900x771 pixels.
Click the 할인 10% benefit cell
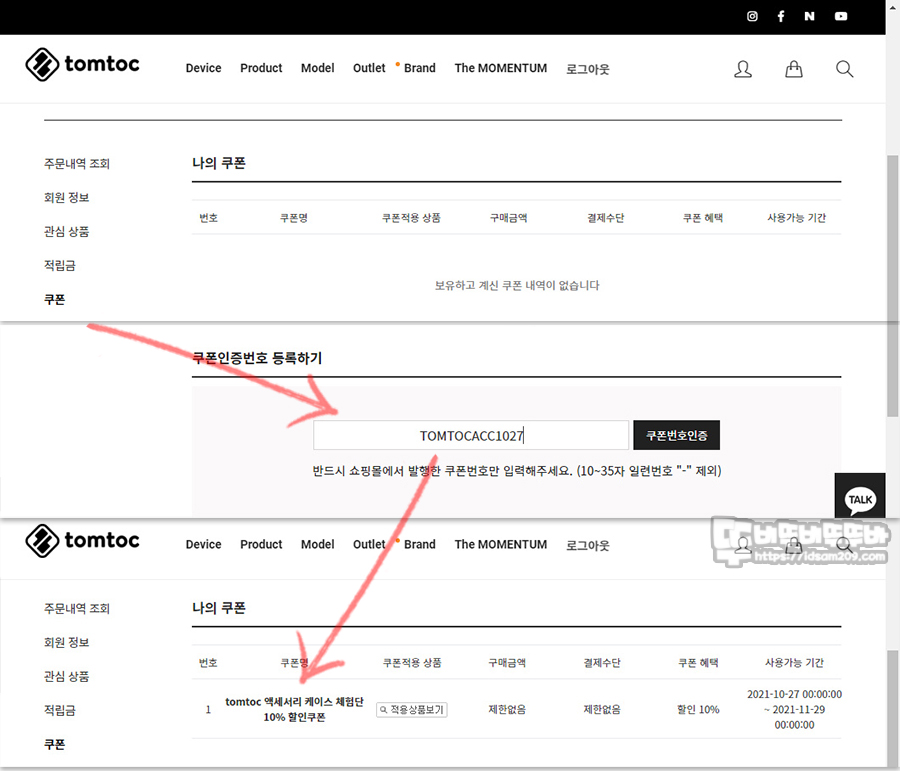pyautogui.click(x=698, y=710)
